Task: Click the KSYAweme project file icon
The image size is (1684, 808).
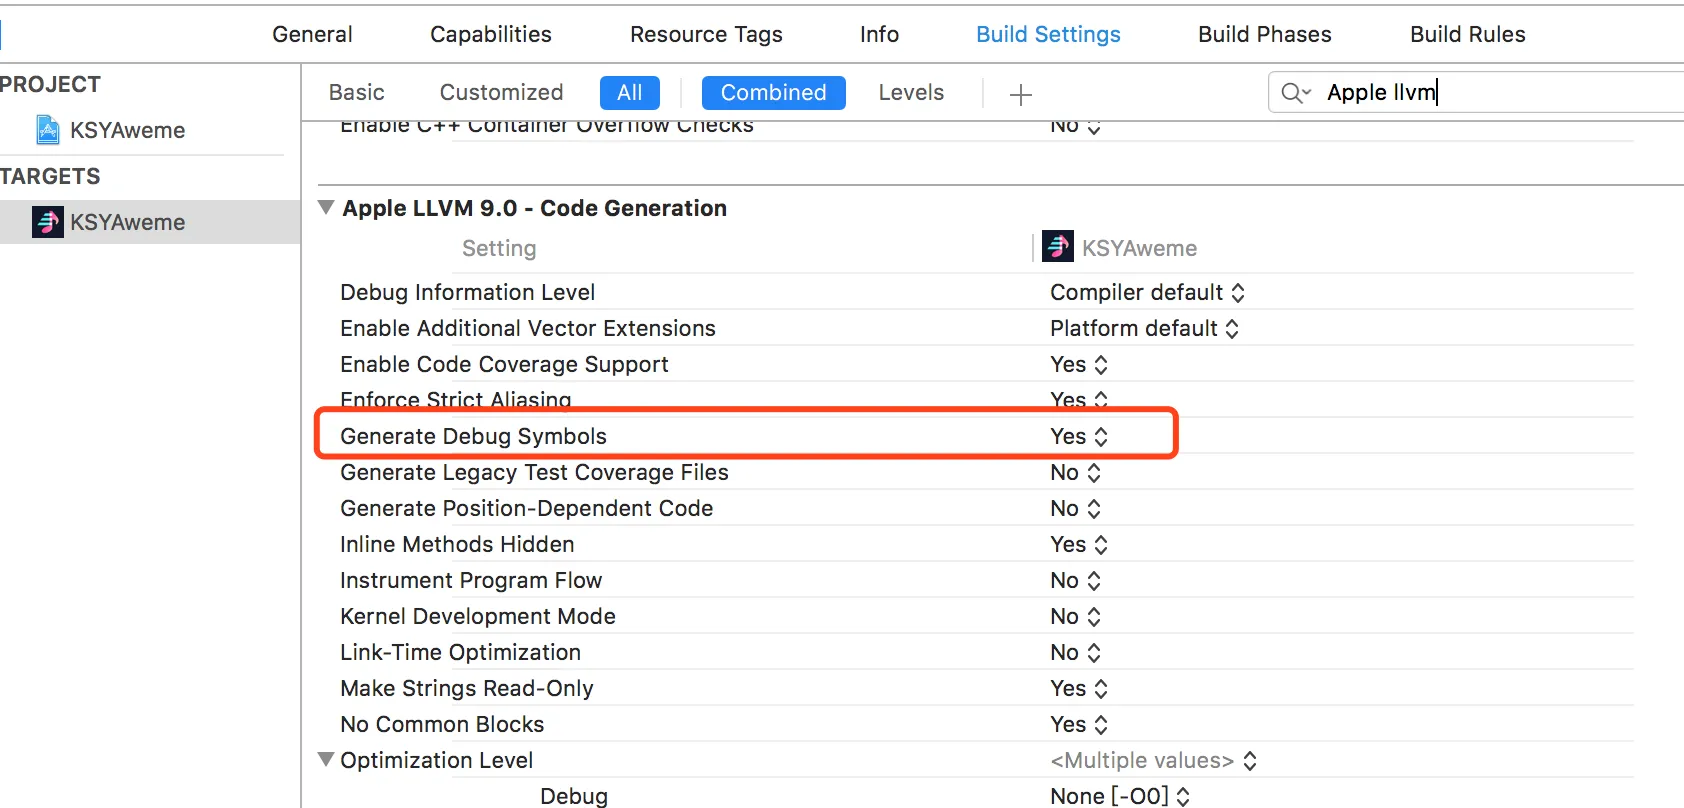Action: click(x=48, y=130)
